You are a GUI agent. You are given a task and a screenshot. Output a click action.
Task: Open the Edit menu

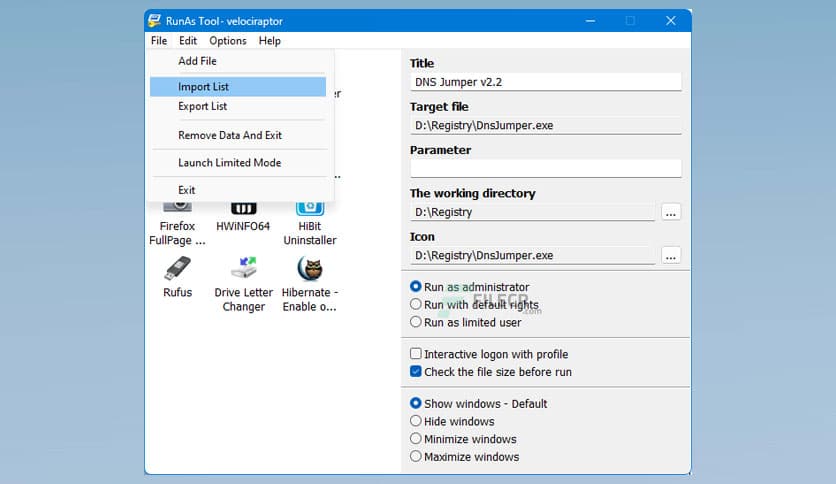coord(188,41)
